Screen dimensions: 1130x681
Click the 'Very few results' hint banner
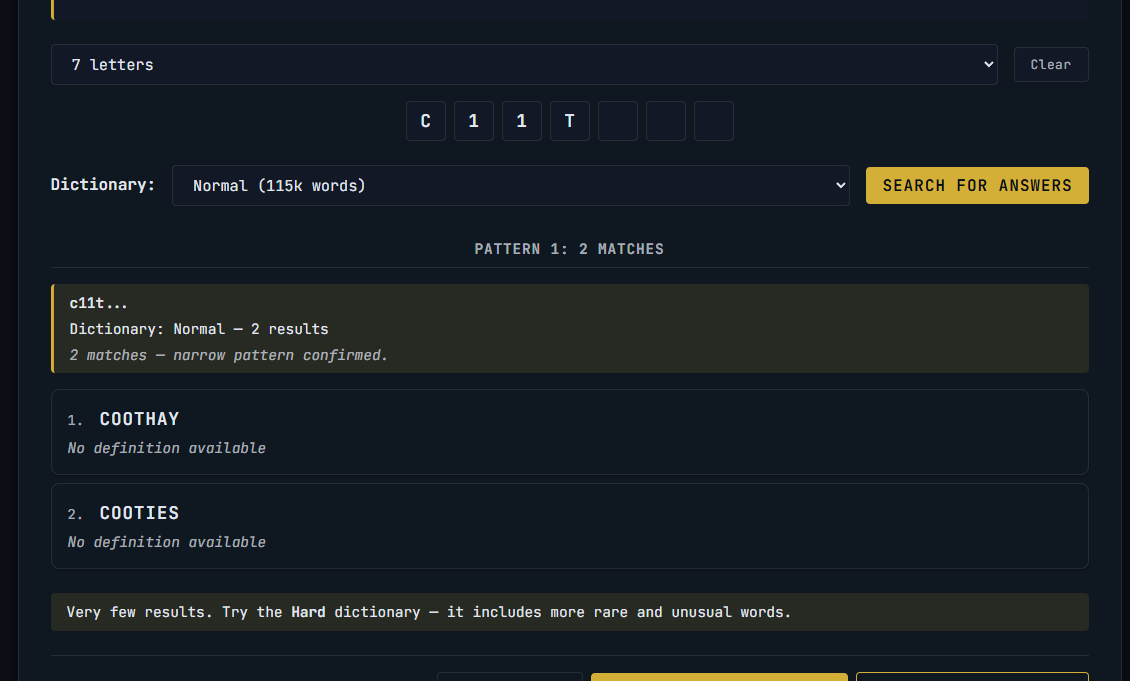coord(570,612)
